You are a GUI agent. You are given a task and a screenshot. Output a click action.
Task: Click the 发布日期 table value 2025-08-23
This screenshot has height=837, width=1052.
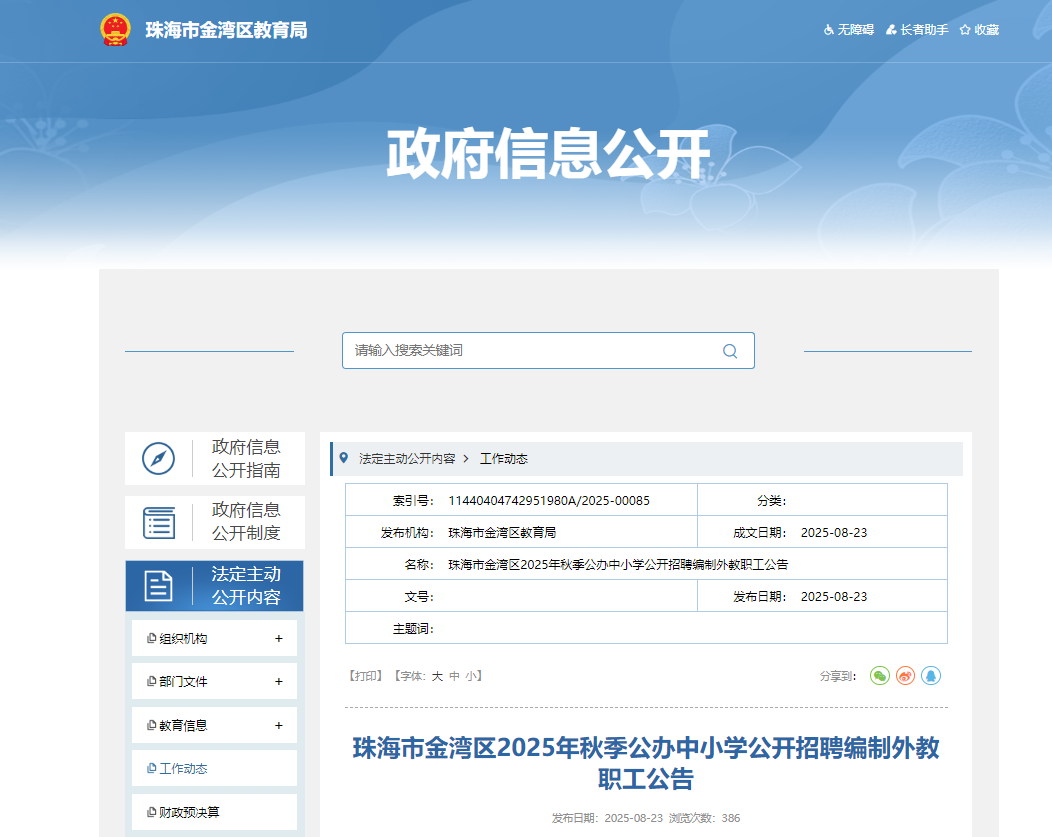point(834,596)
